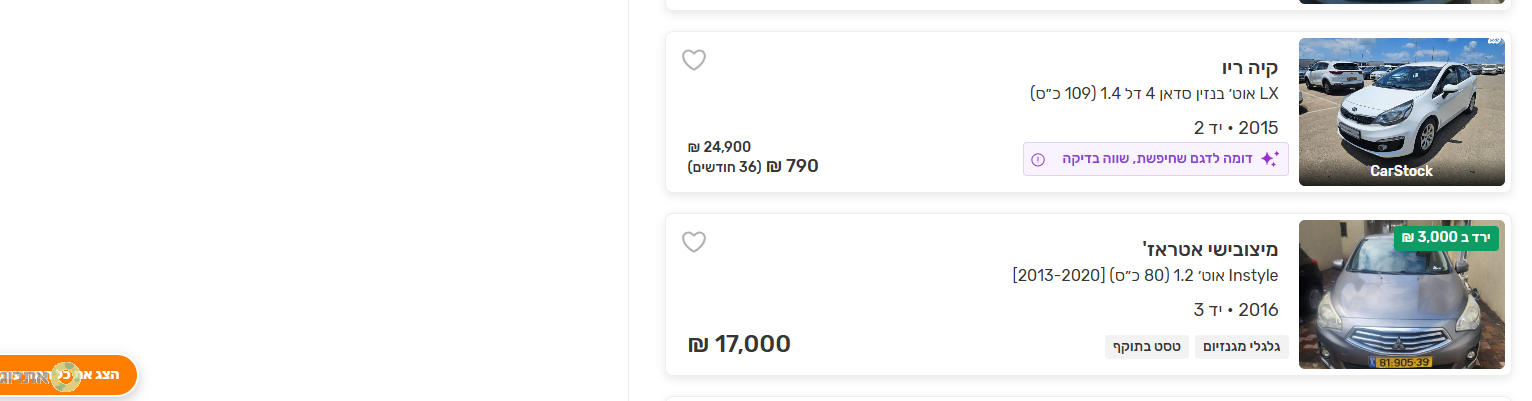Favorite the Mitsubishi Attrage listing heart
The width and height of the screenshot is (1532, 401).
pos(694,242)
